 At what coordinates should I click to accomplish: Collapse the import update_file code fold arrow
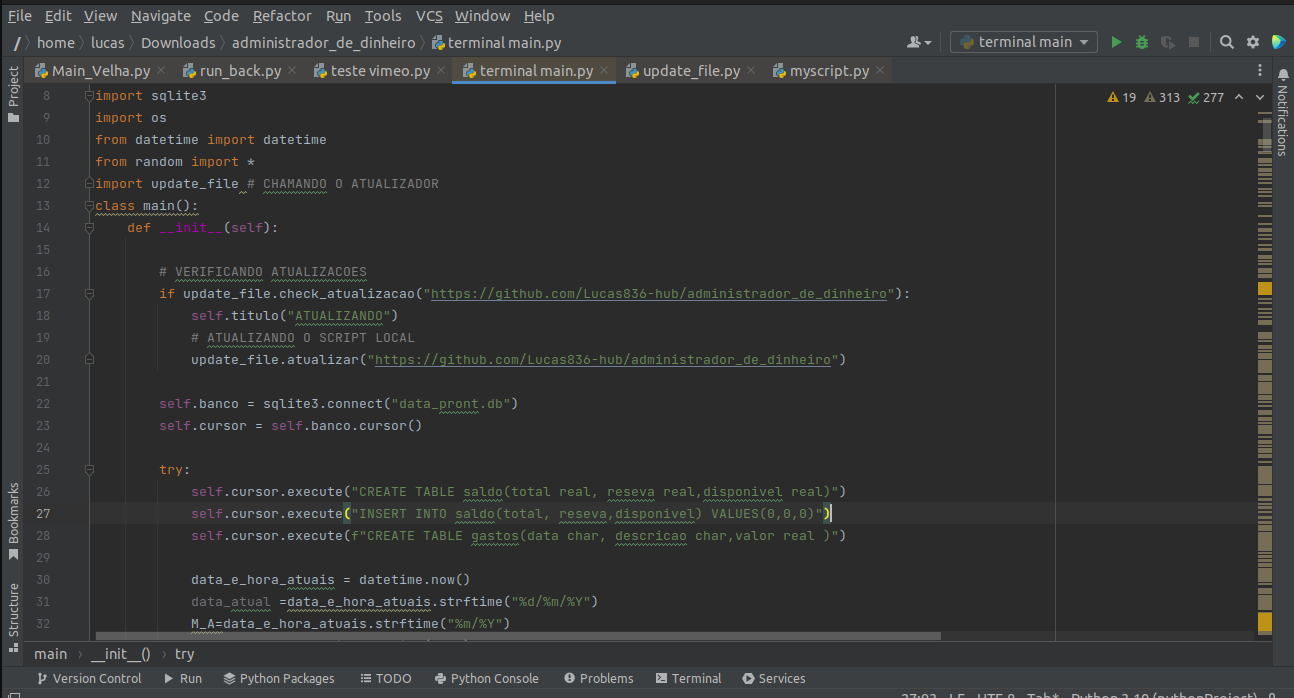click(89, 183)
